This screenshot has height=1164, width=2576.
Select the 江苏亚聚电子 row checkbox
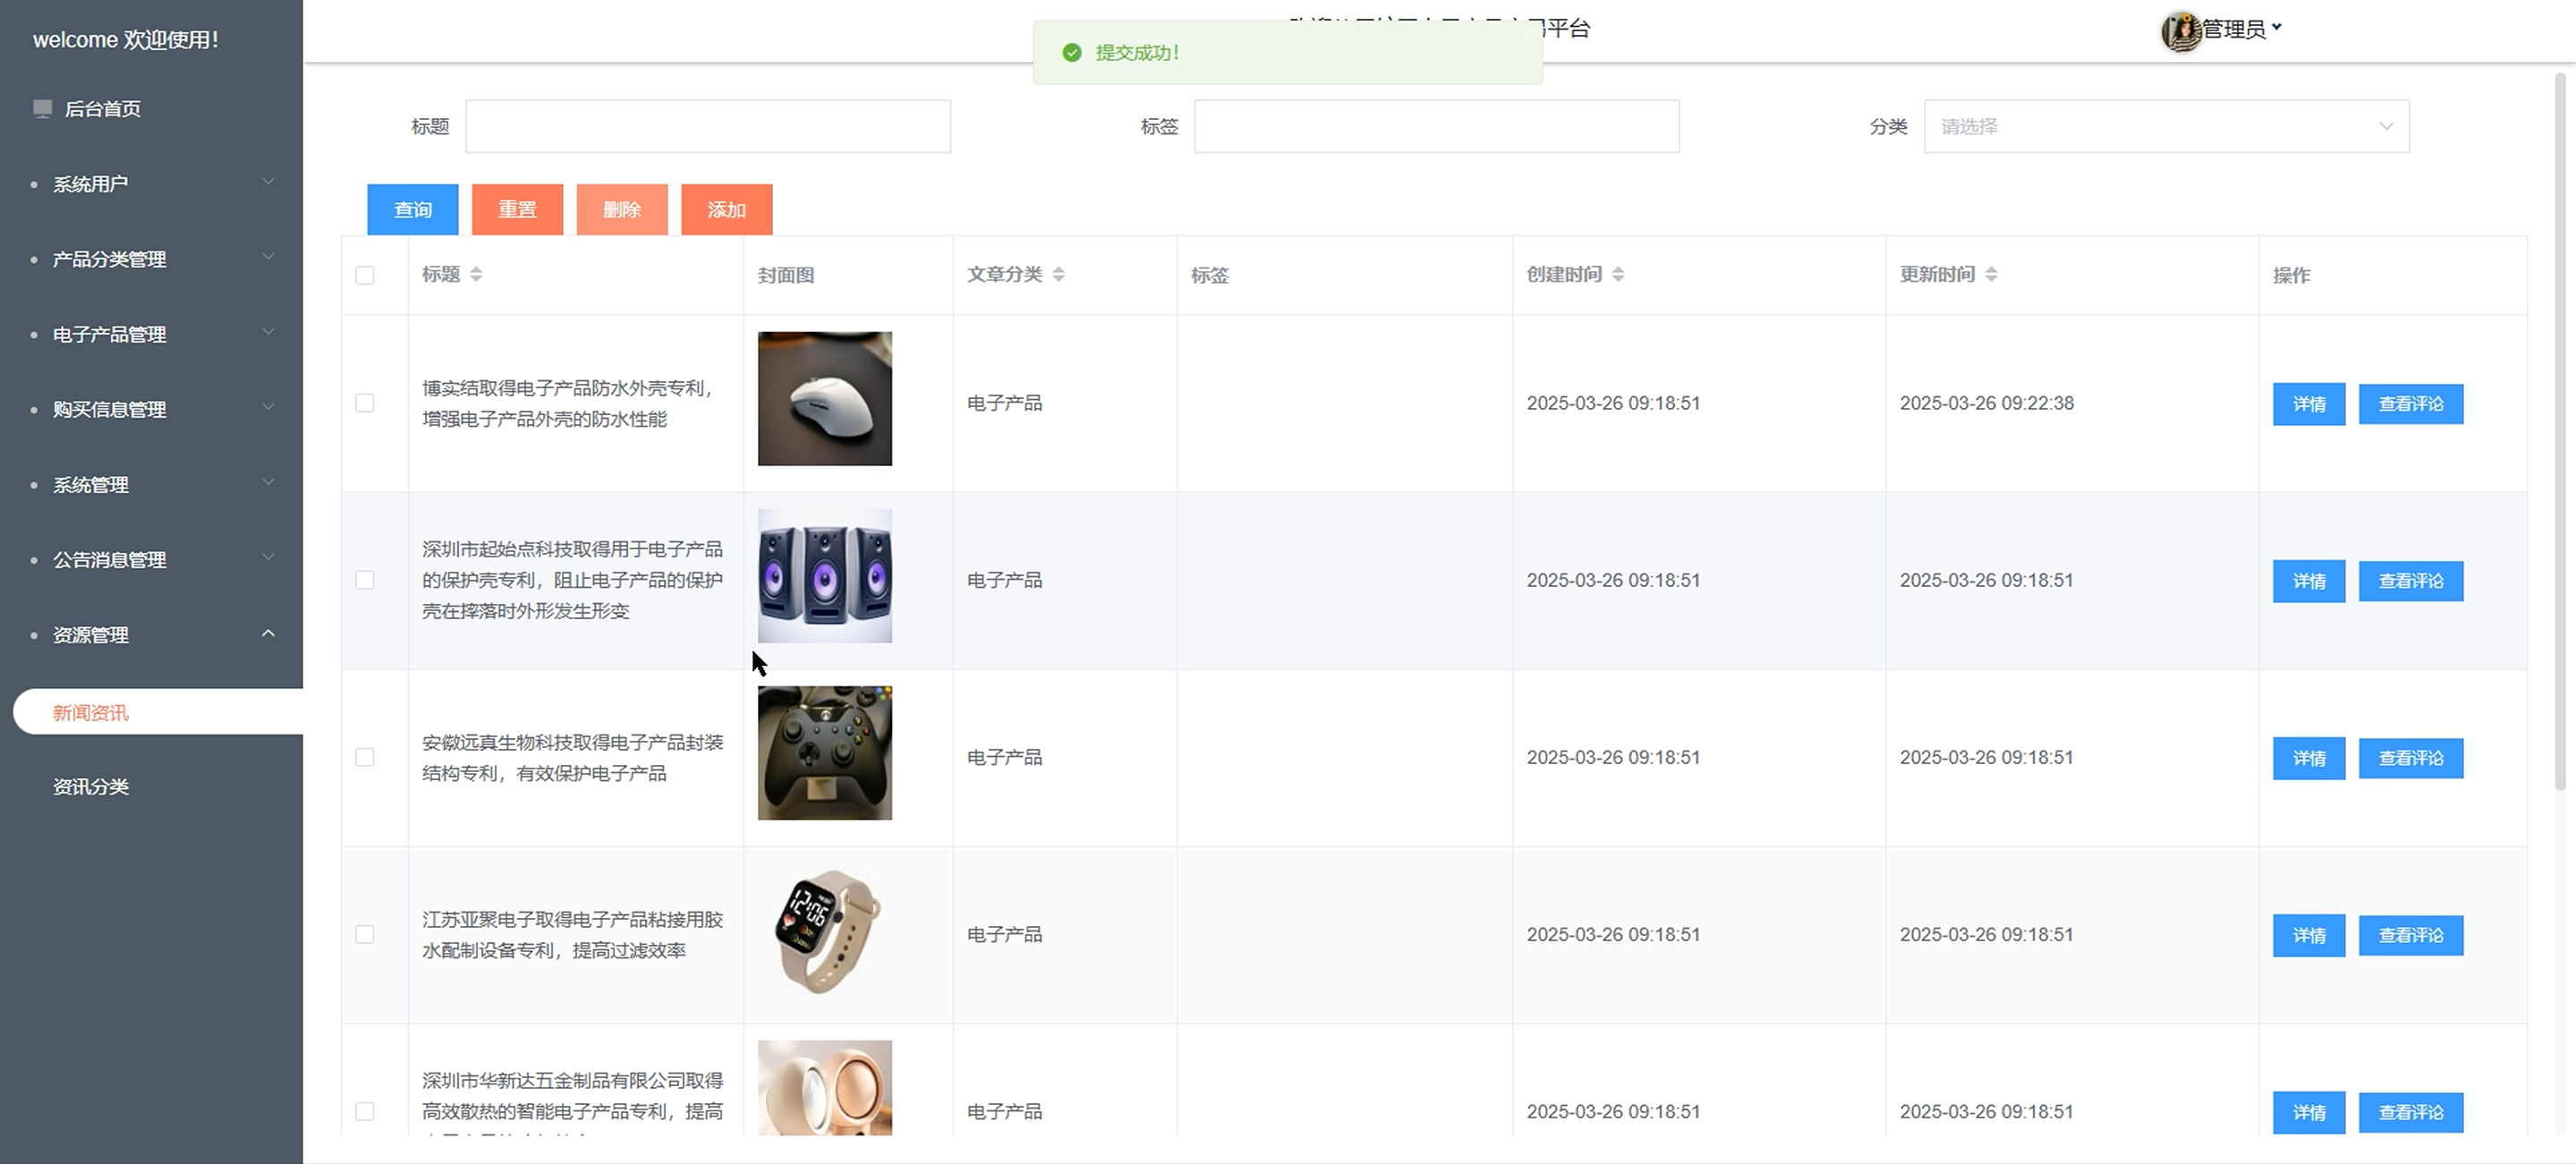pos(365,934)
